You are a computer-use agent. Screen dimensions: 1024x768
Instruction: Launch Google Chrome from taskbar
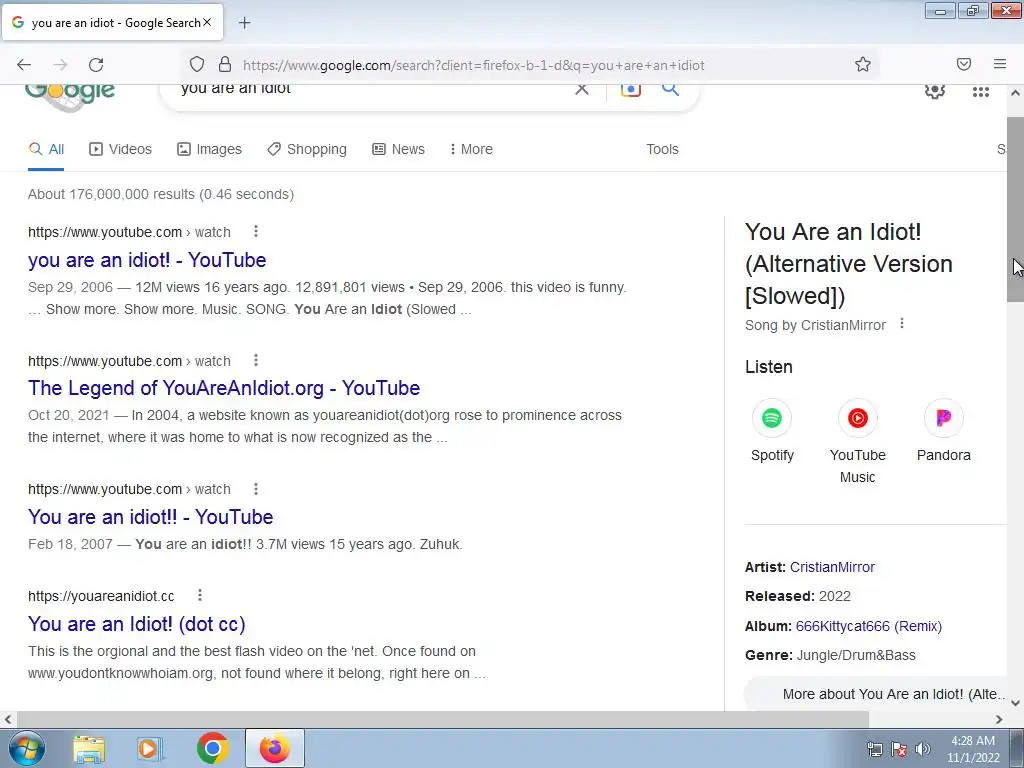tap(212, 748)
